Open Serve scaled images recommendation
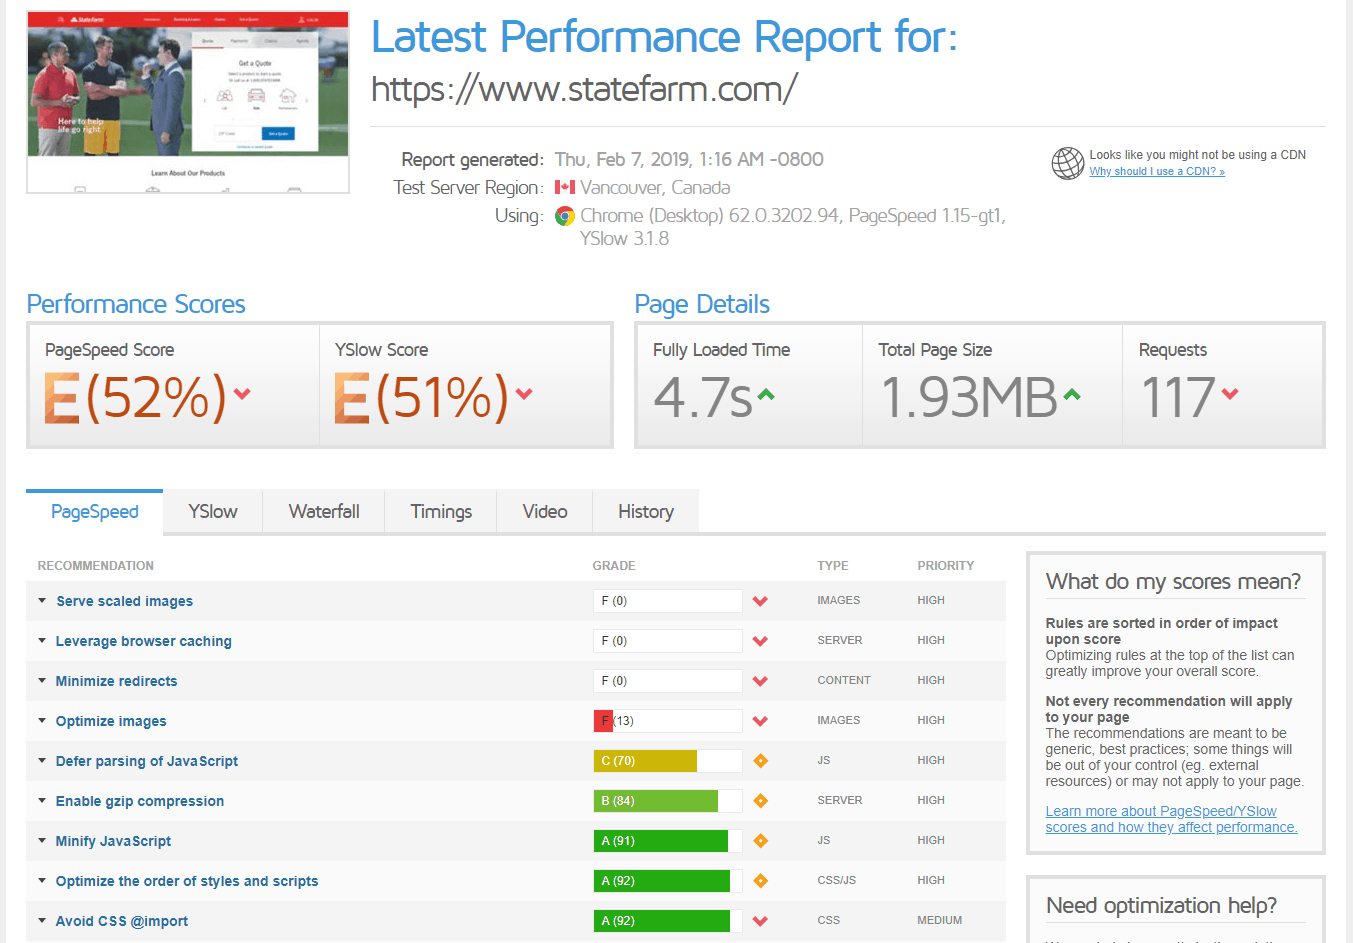 tap(124, 601)
